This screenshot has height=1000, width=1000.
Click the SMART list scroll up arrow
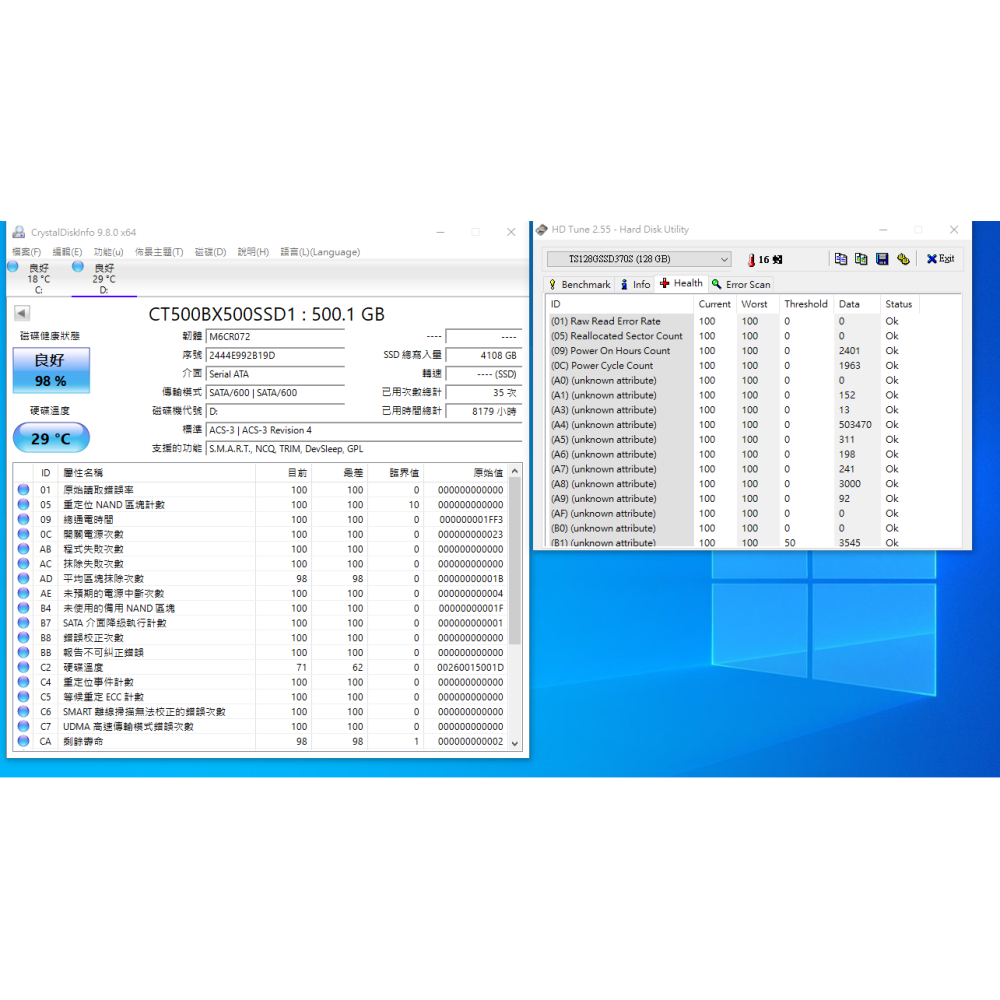click(515, 471)
